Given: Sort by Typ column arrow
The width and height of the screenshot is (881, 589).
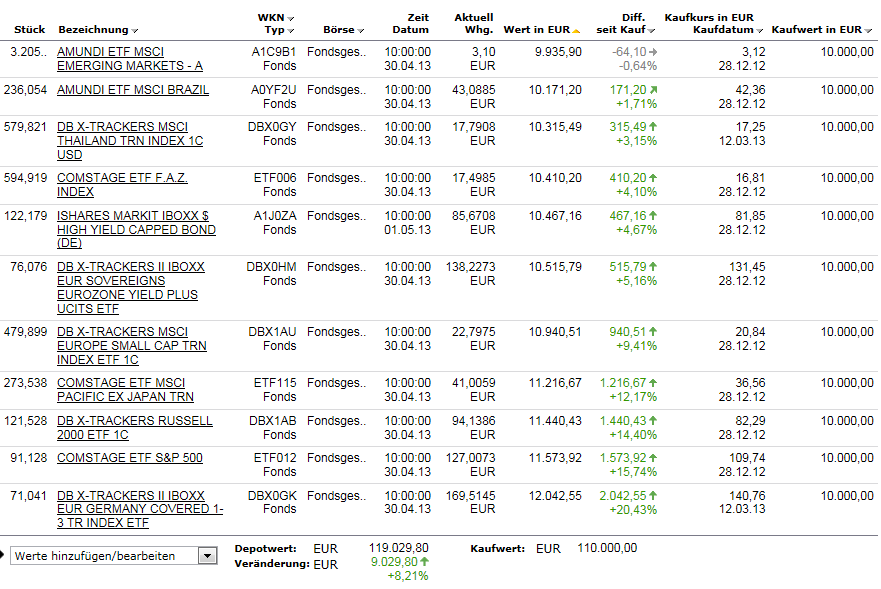Looking at the screenshot, I should click(x=290, y=30).
